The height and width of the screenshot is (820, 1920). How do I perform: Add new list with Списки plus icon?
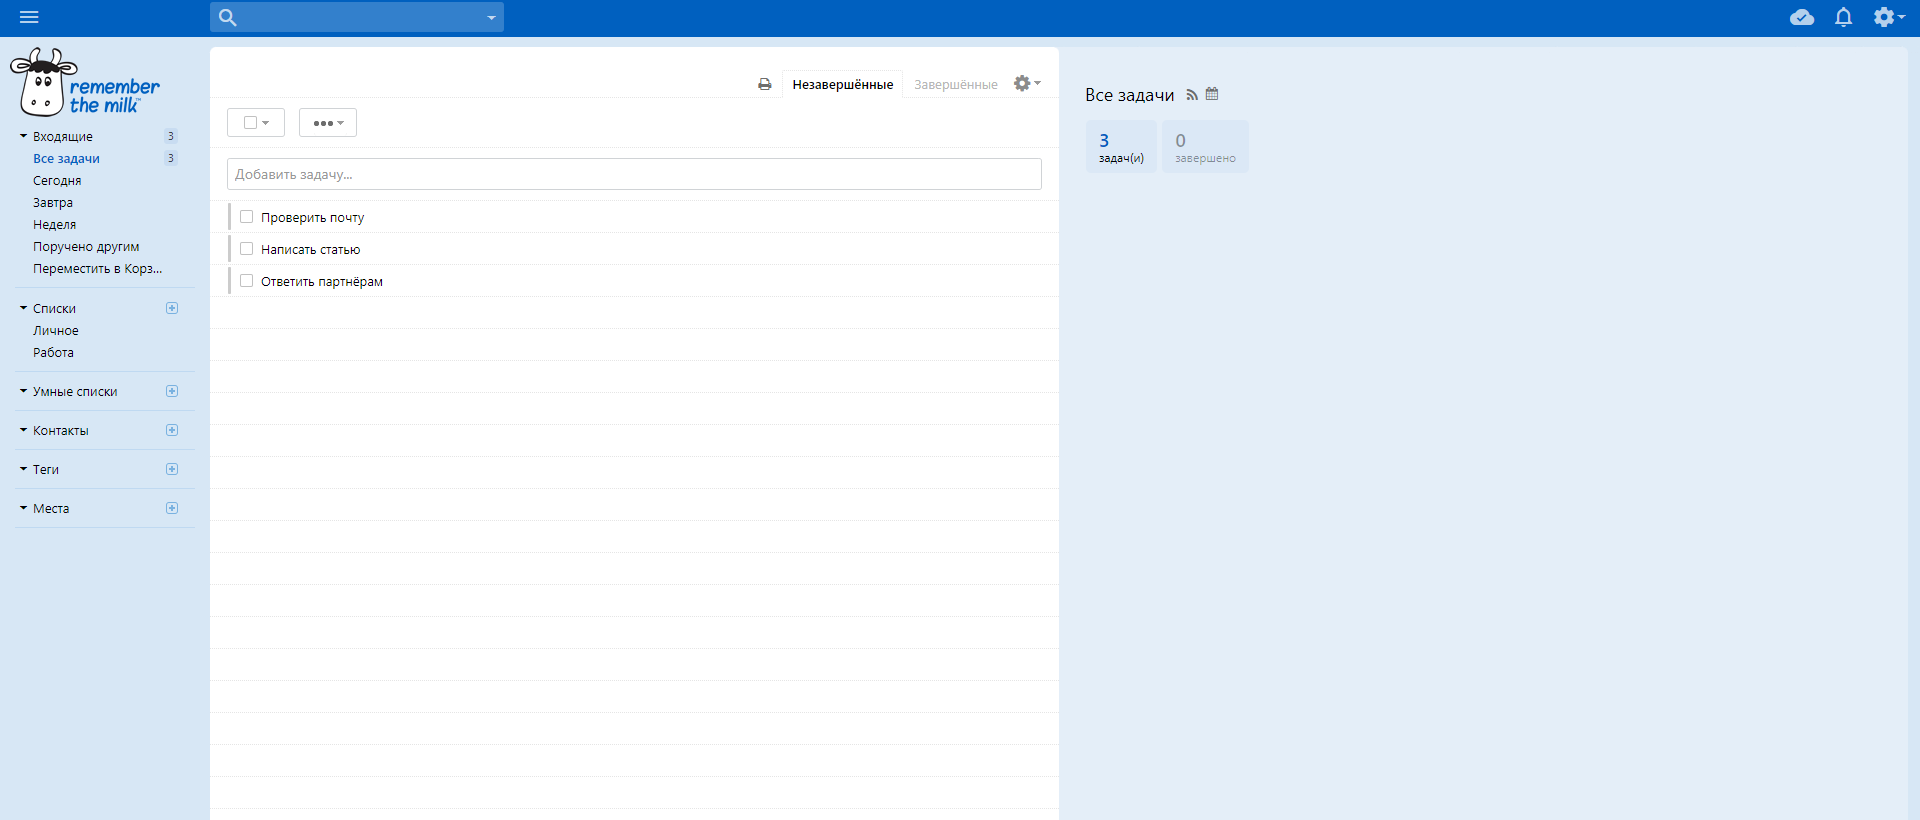coord(172,308)
